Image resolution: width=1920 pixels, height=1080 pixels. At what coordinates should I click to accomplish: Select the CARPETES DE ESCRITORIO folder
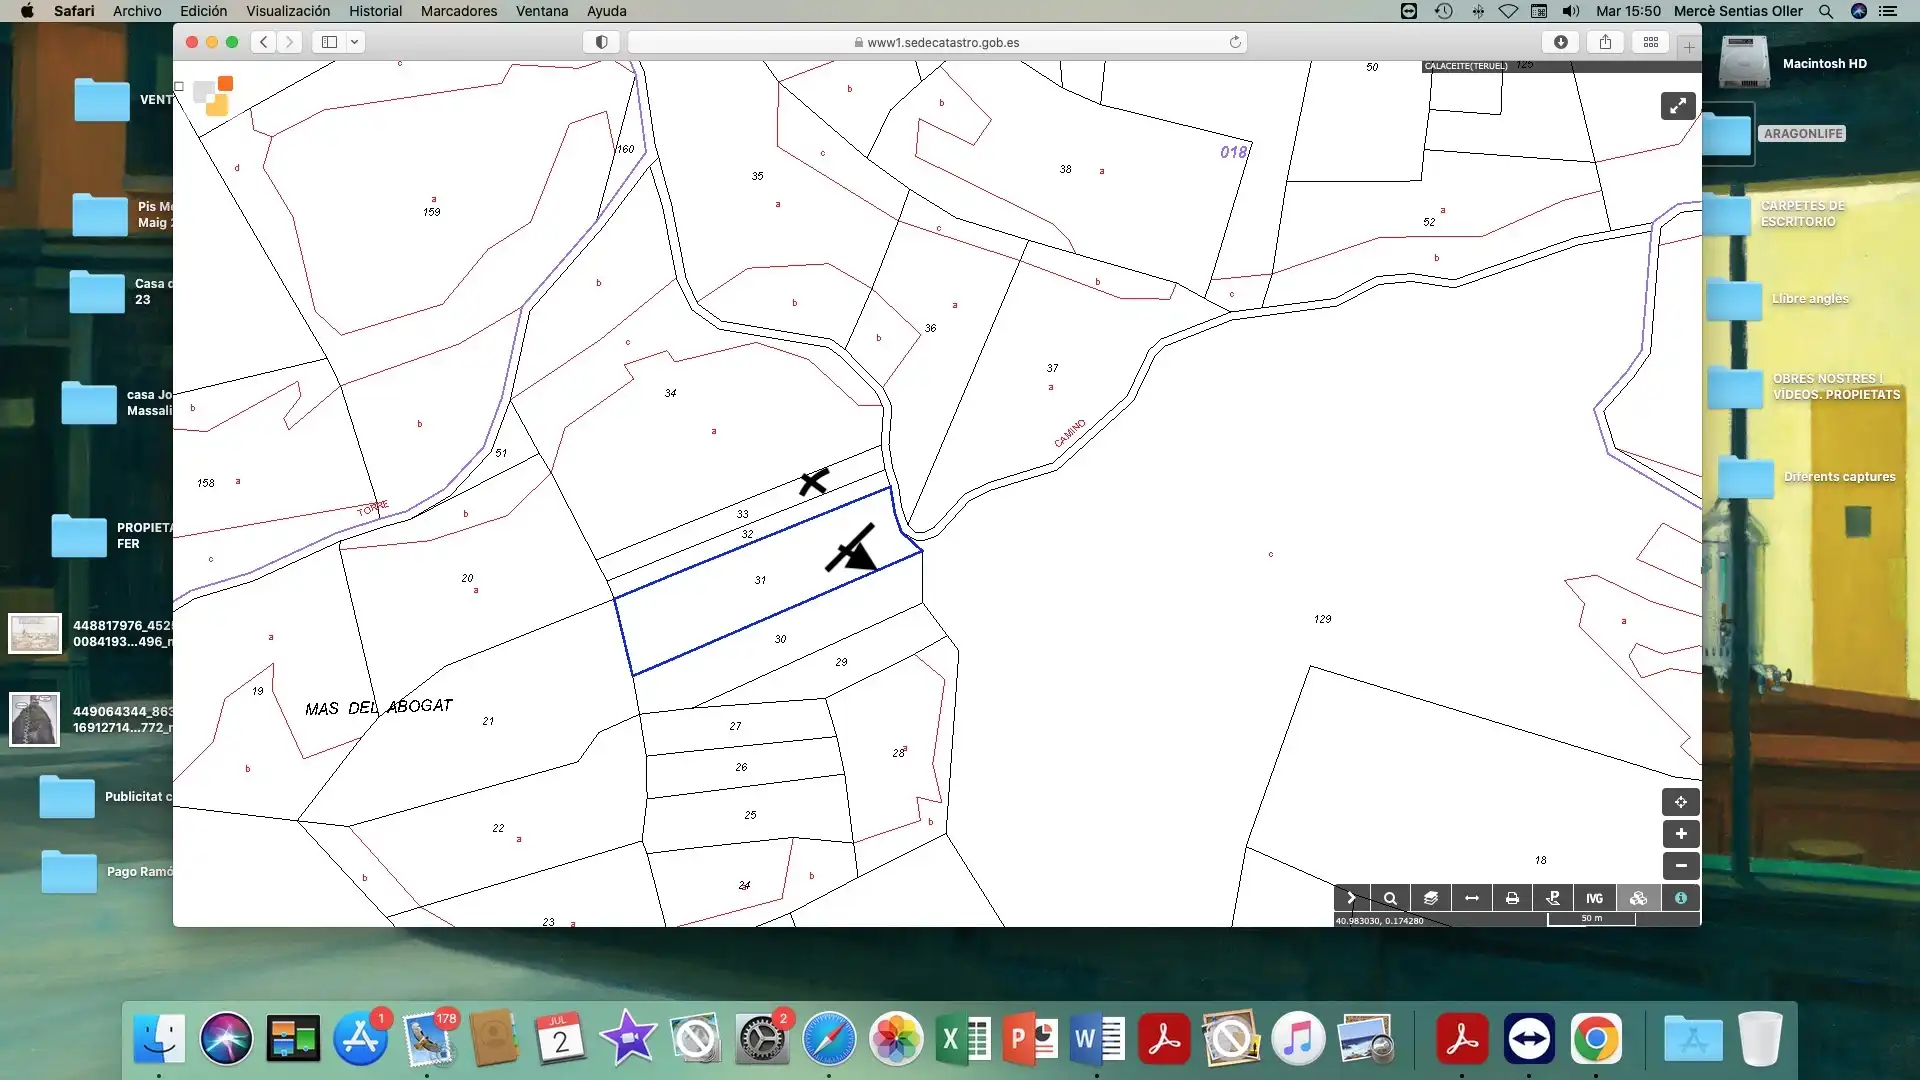1727,213
